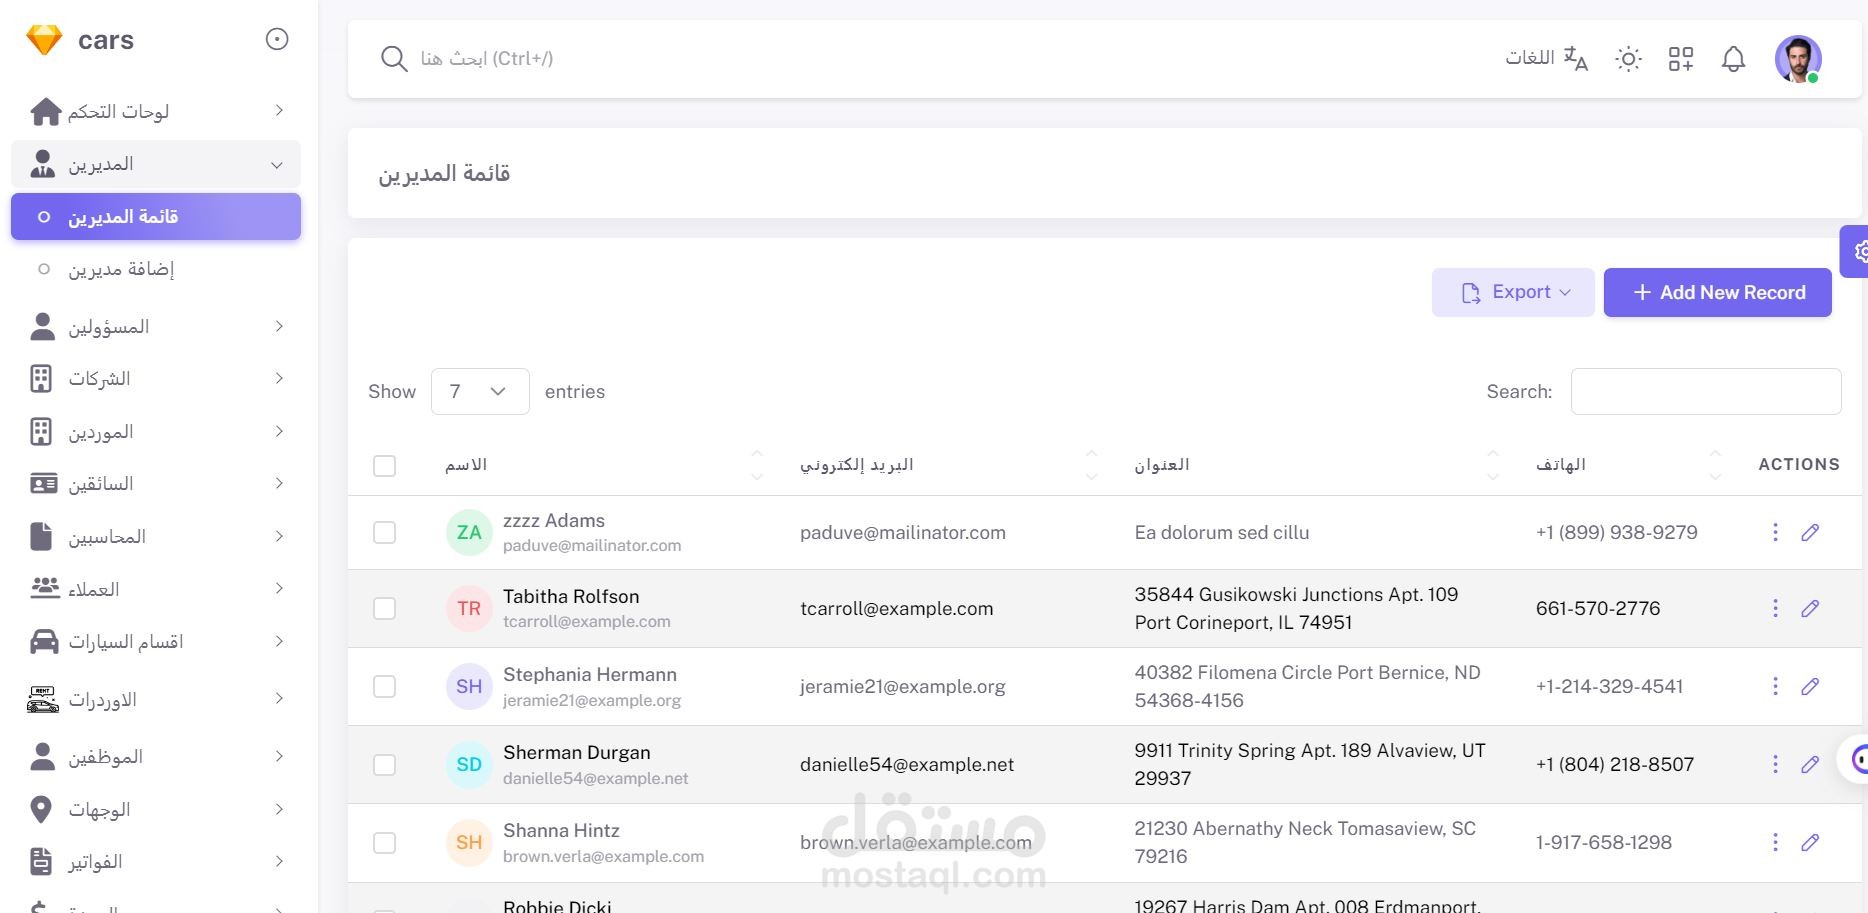Open notifications bell icon

pyautogui.click(x=1733, y=59)
